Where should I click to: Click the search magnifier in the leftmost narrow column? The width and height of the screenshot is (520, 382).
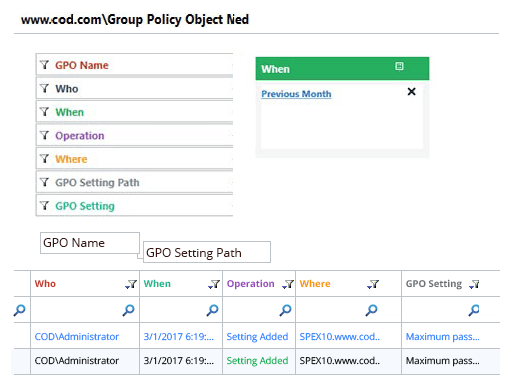pyautogui.click(x=19, y=310)
